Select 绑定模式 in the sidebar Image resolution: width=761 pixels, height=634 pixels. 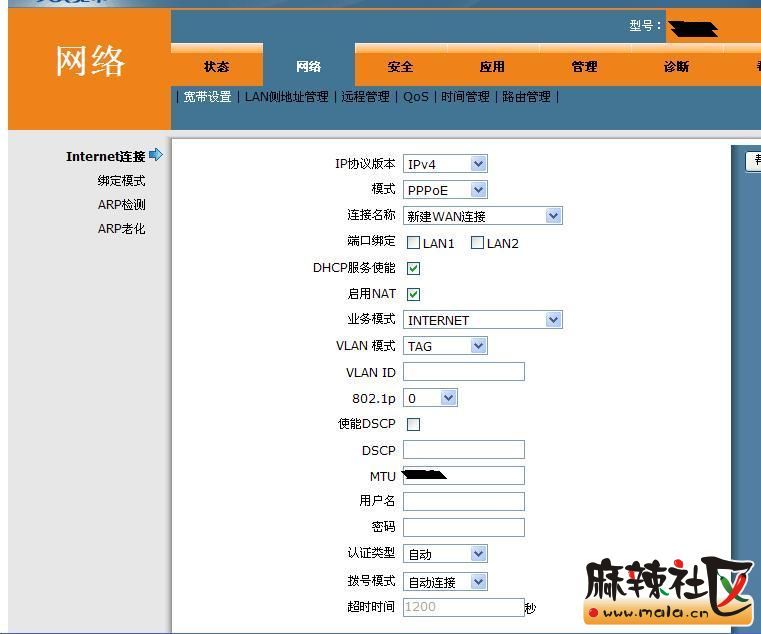coord(121,181)
